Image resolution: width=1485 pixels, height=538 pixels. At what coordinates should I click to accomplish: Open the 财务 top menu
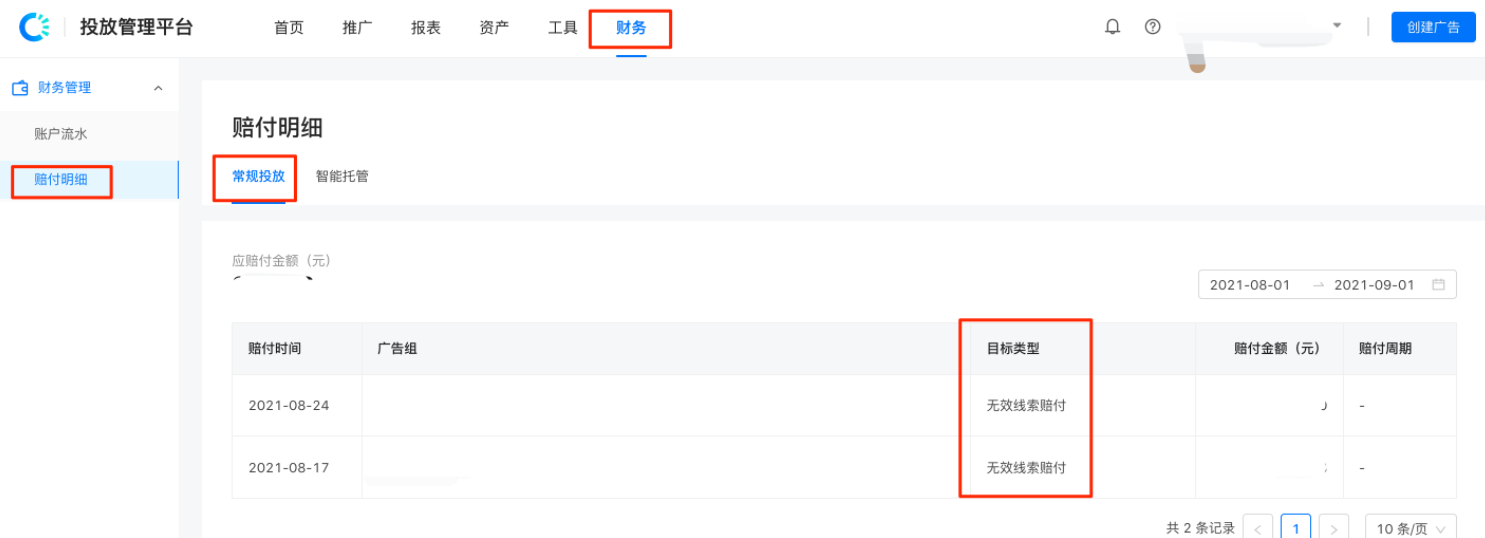(631, 28)
